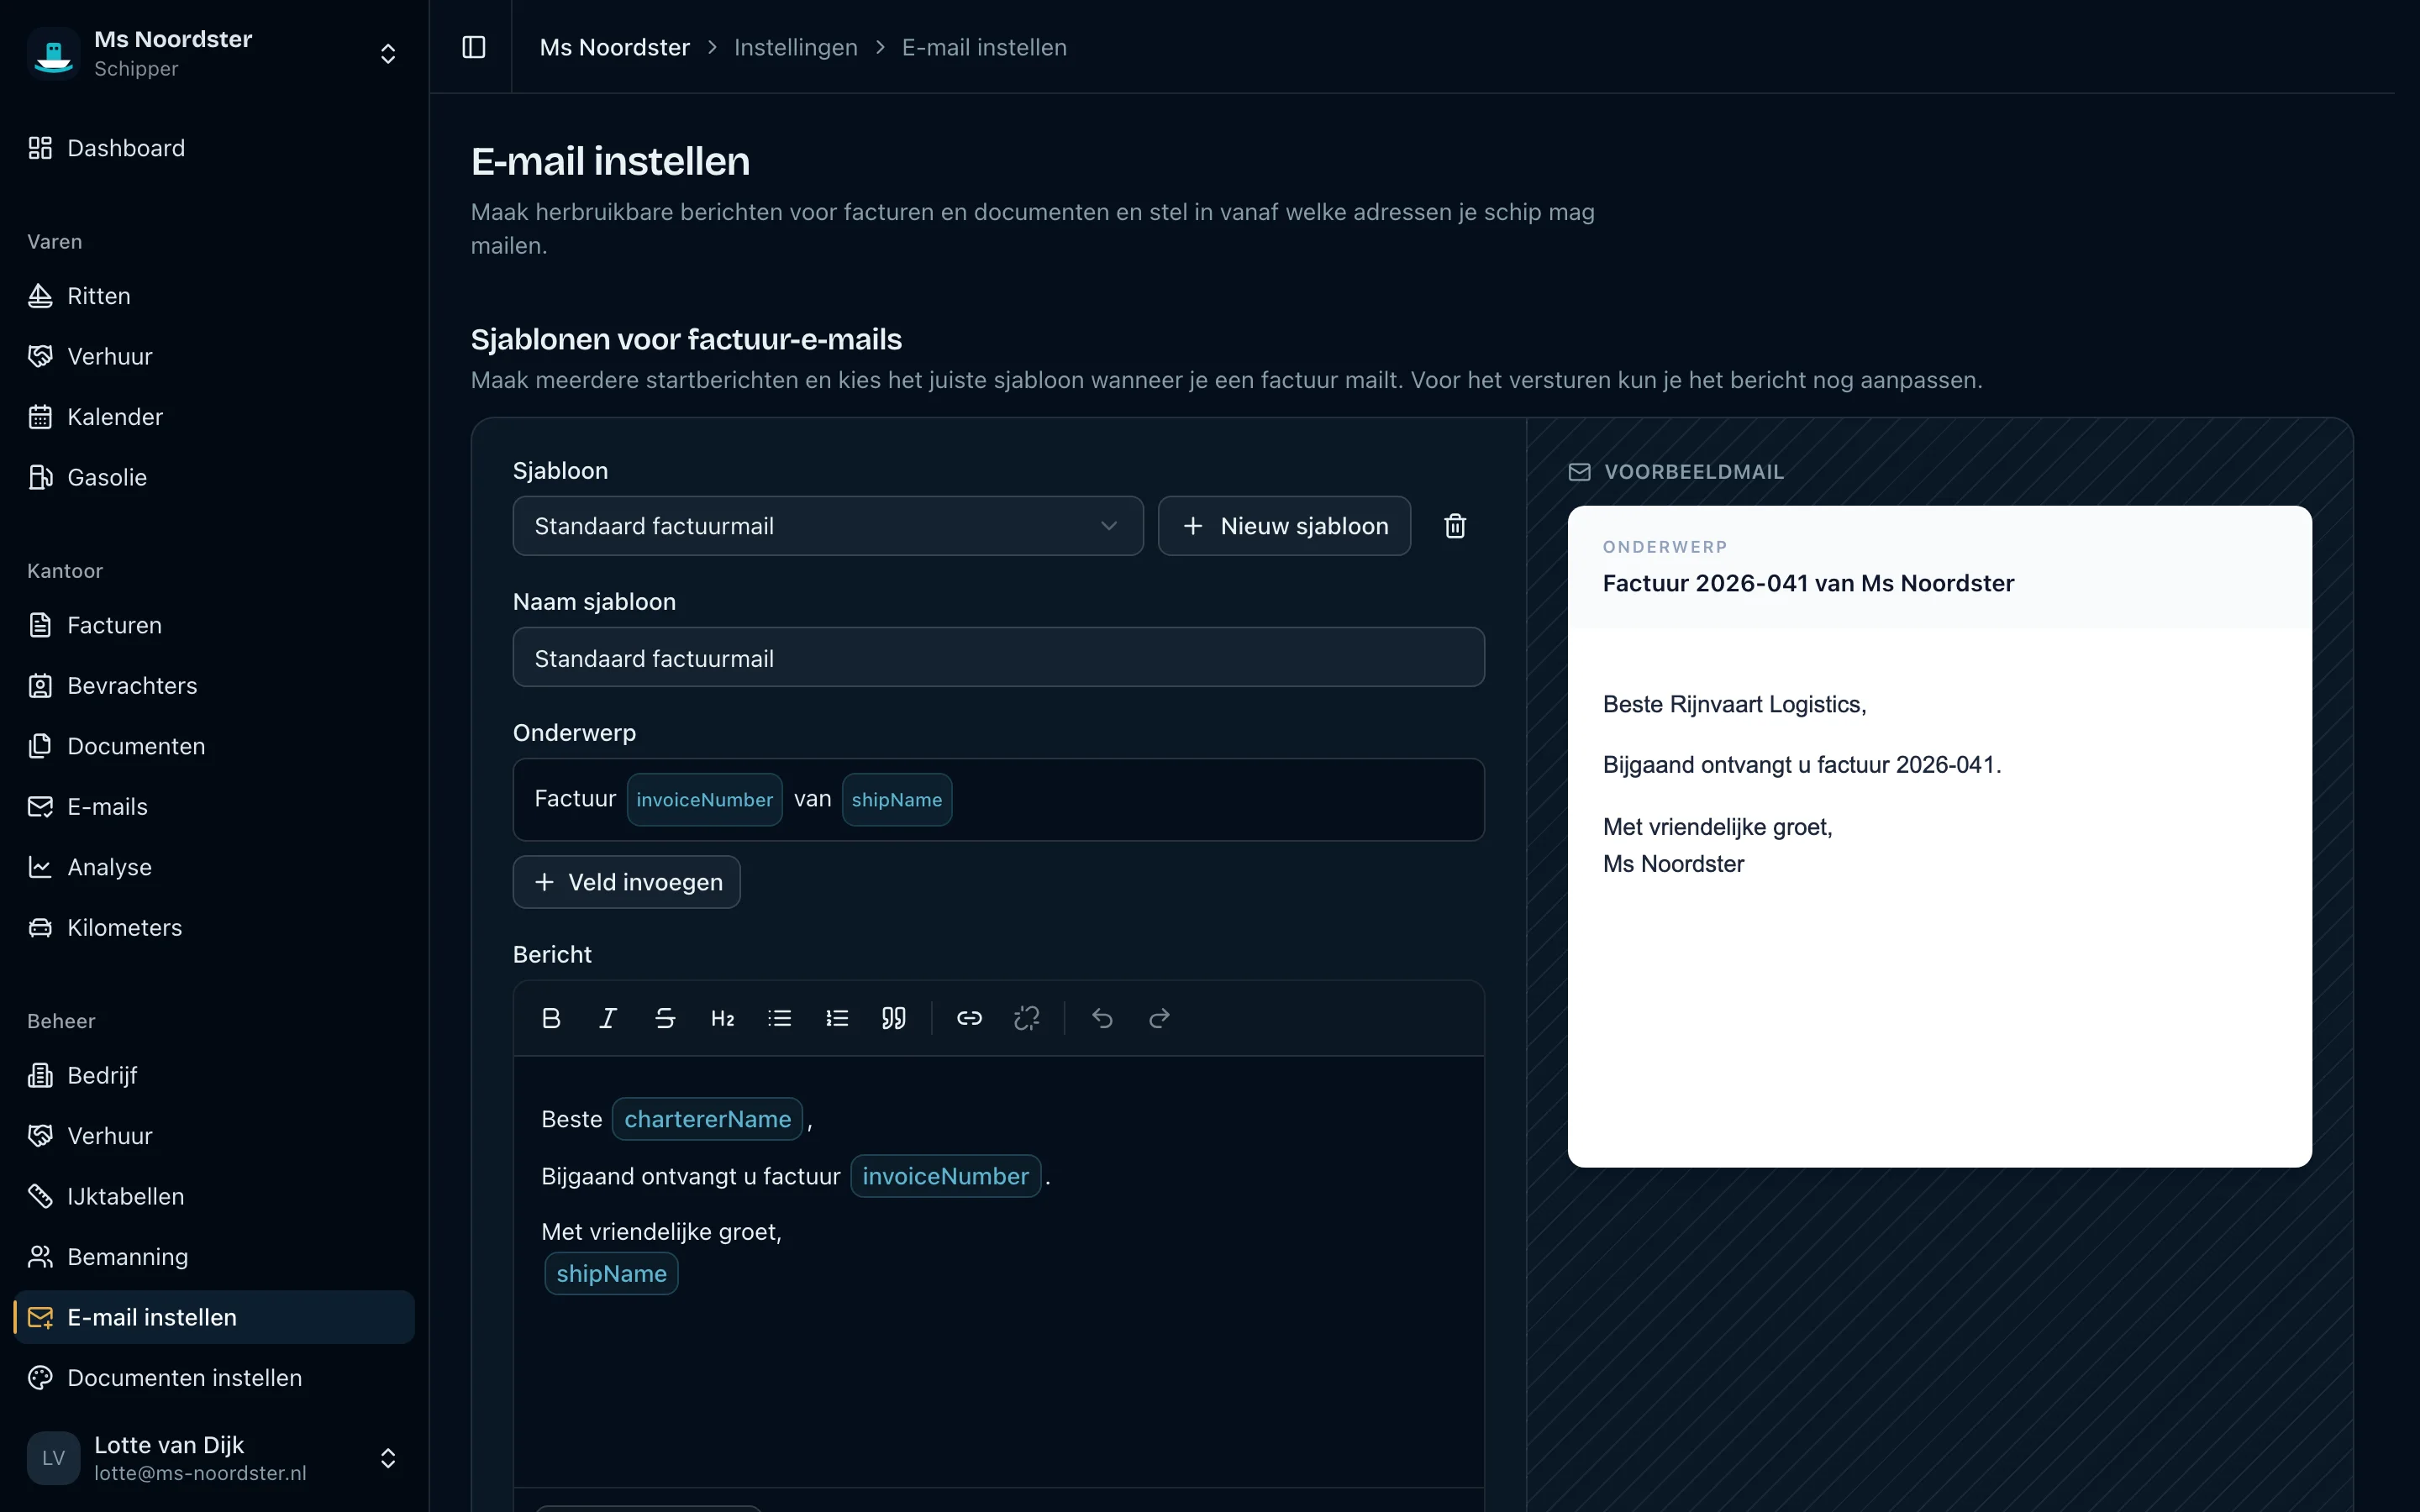This screenshot has width=2420, height=1512.
Task: Click the Bedrijf building icon
Action: (40, 1075)
